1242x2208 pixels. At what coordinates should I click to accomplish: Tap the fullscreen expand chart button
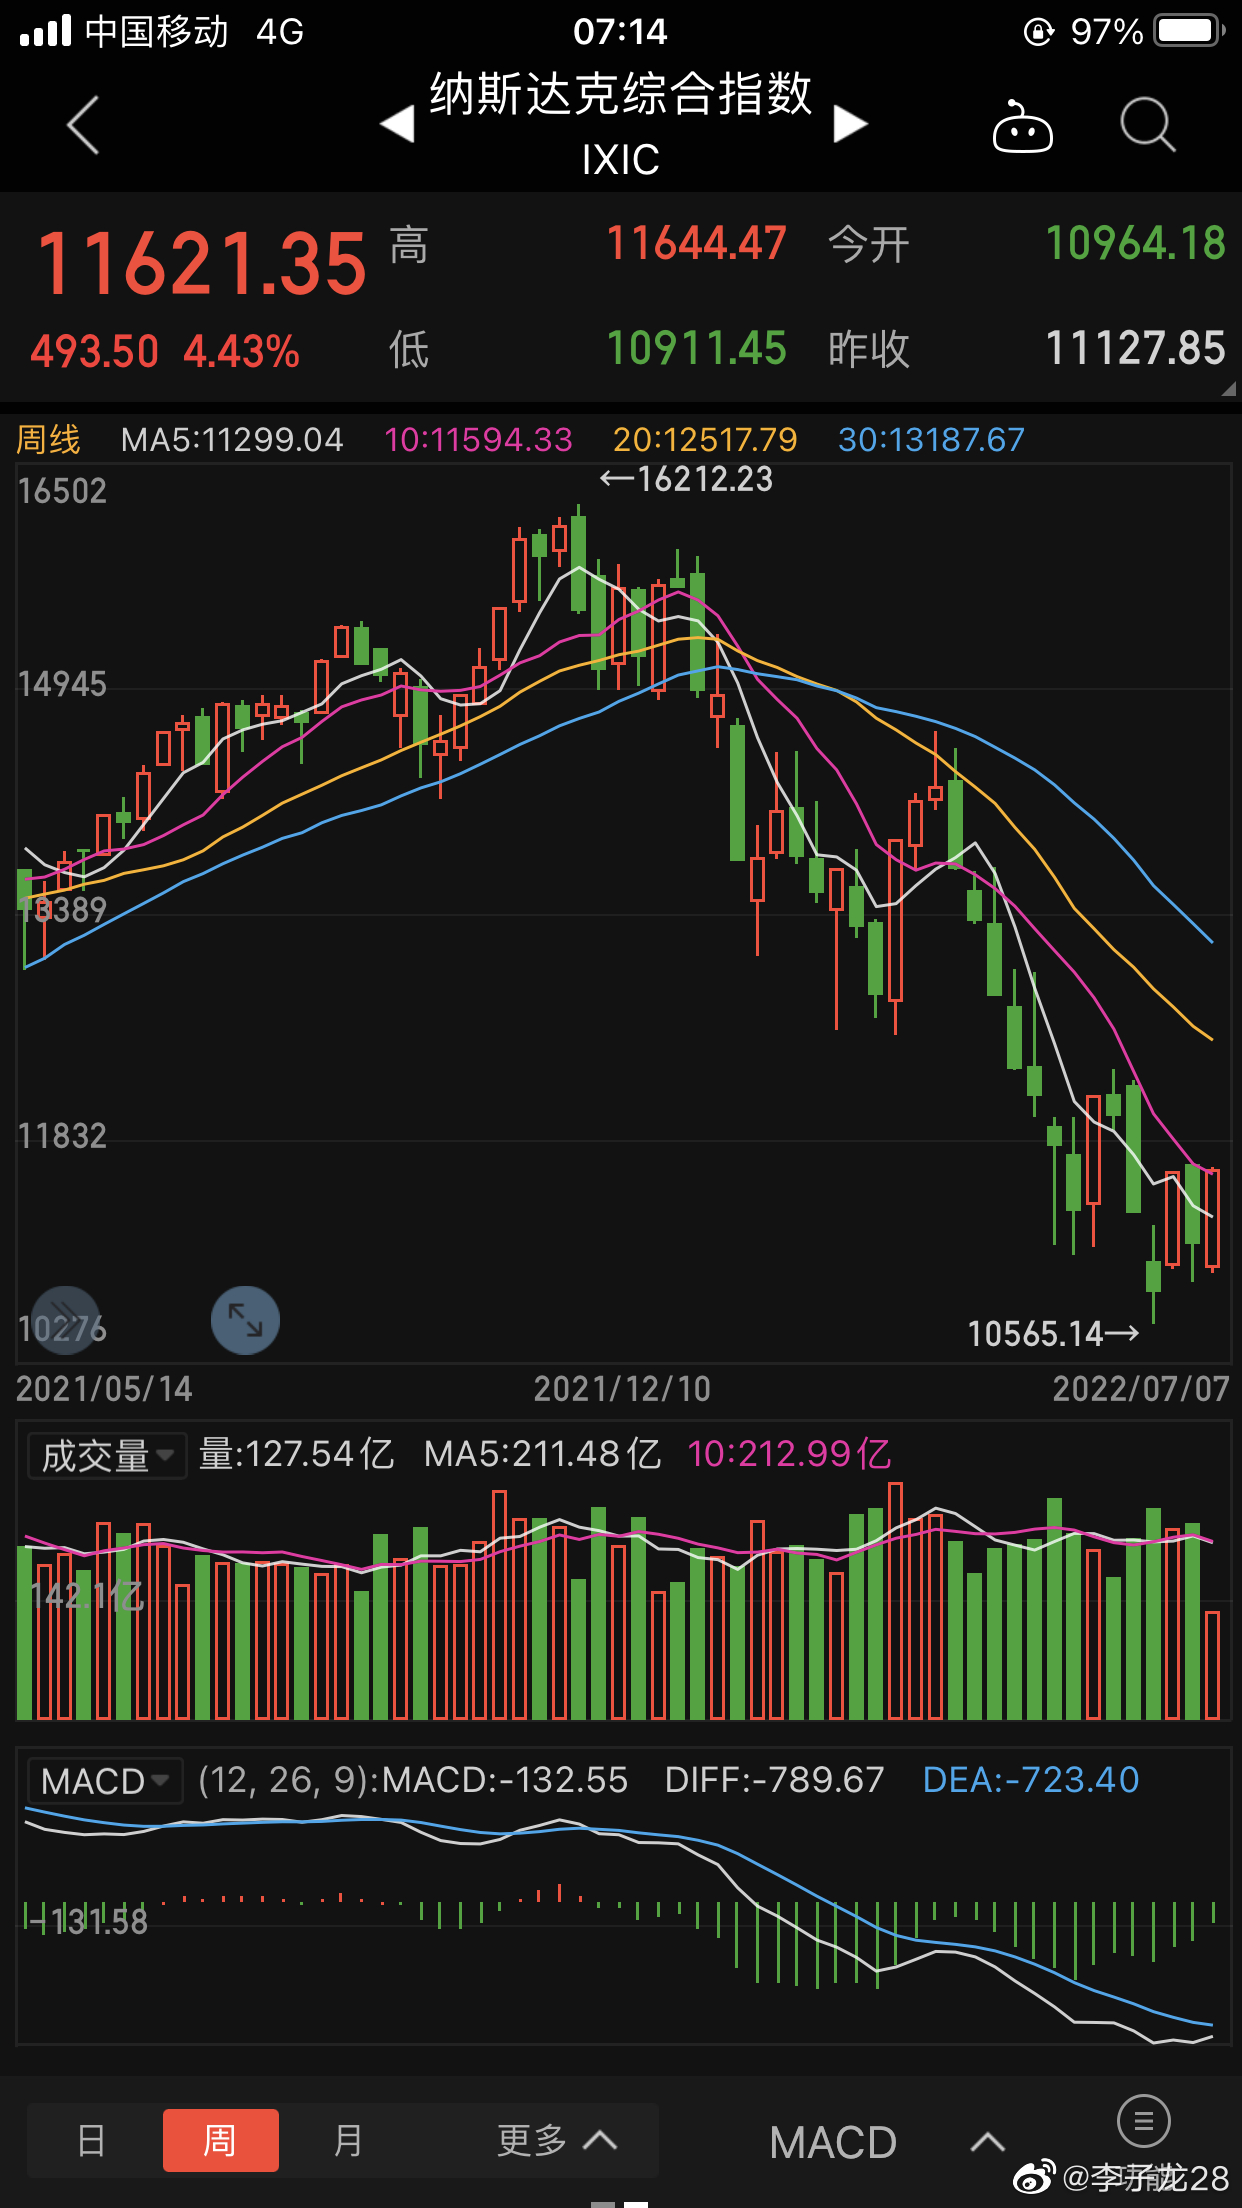pyautogui.click(x=245, y=1320)
